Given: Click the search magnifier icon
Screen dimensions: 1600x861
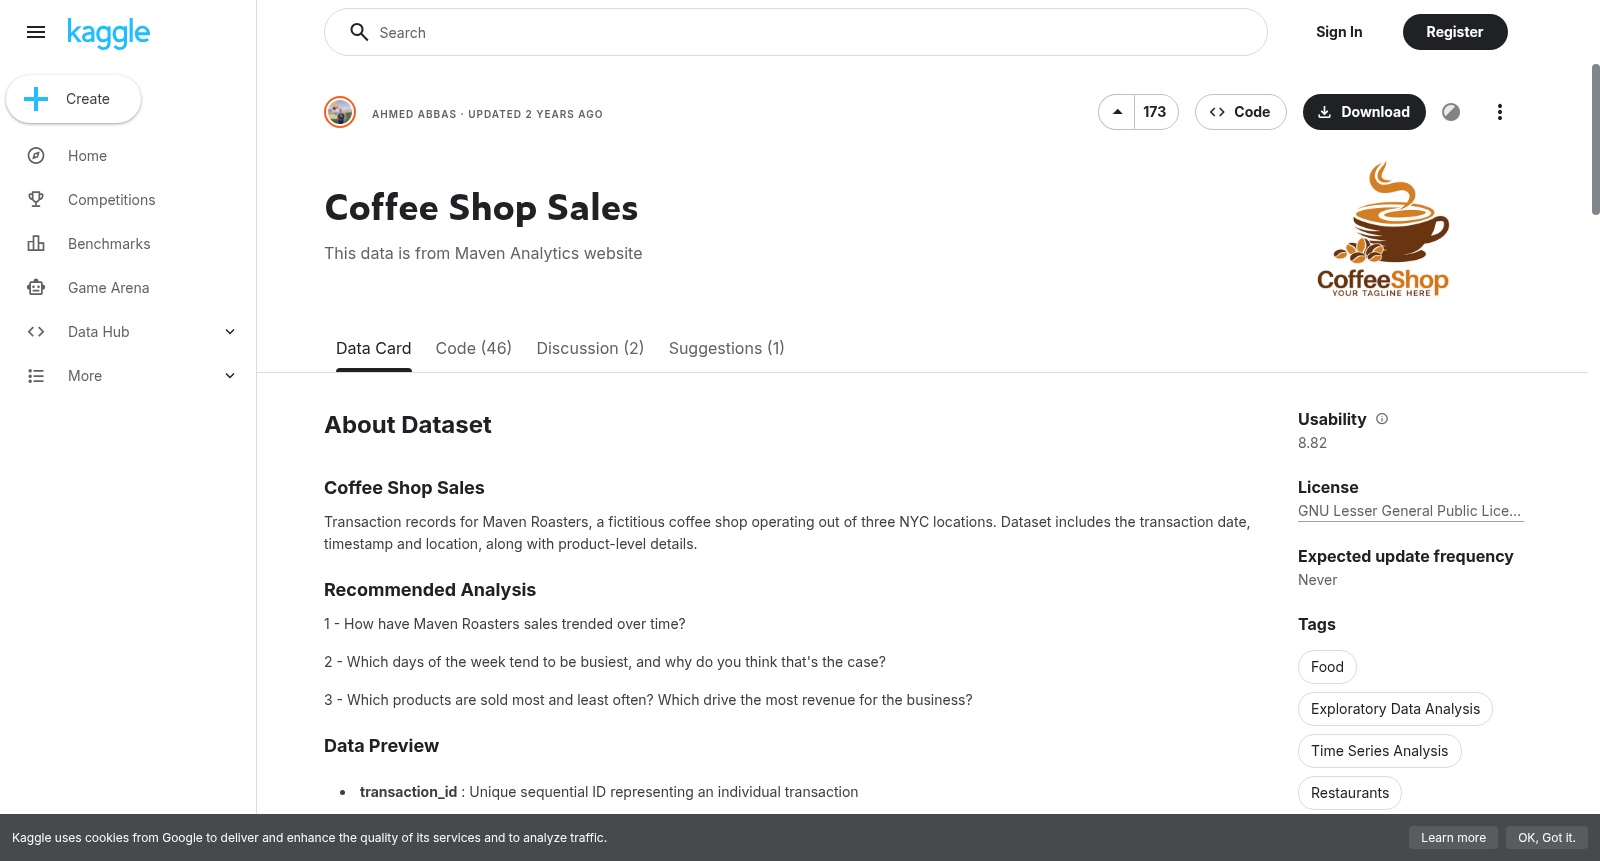Looking at the screenshot, I should 359,32.
